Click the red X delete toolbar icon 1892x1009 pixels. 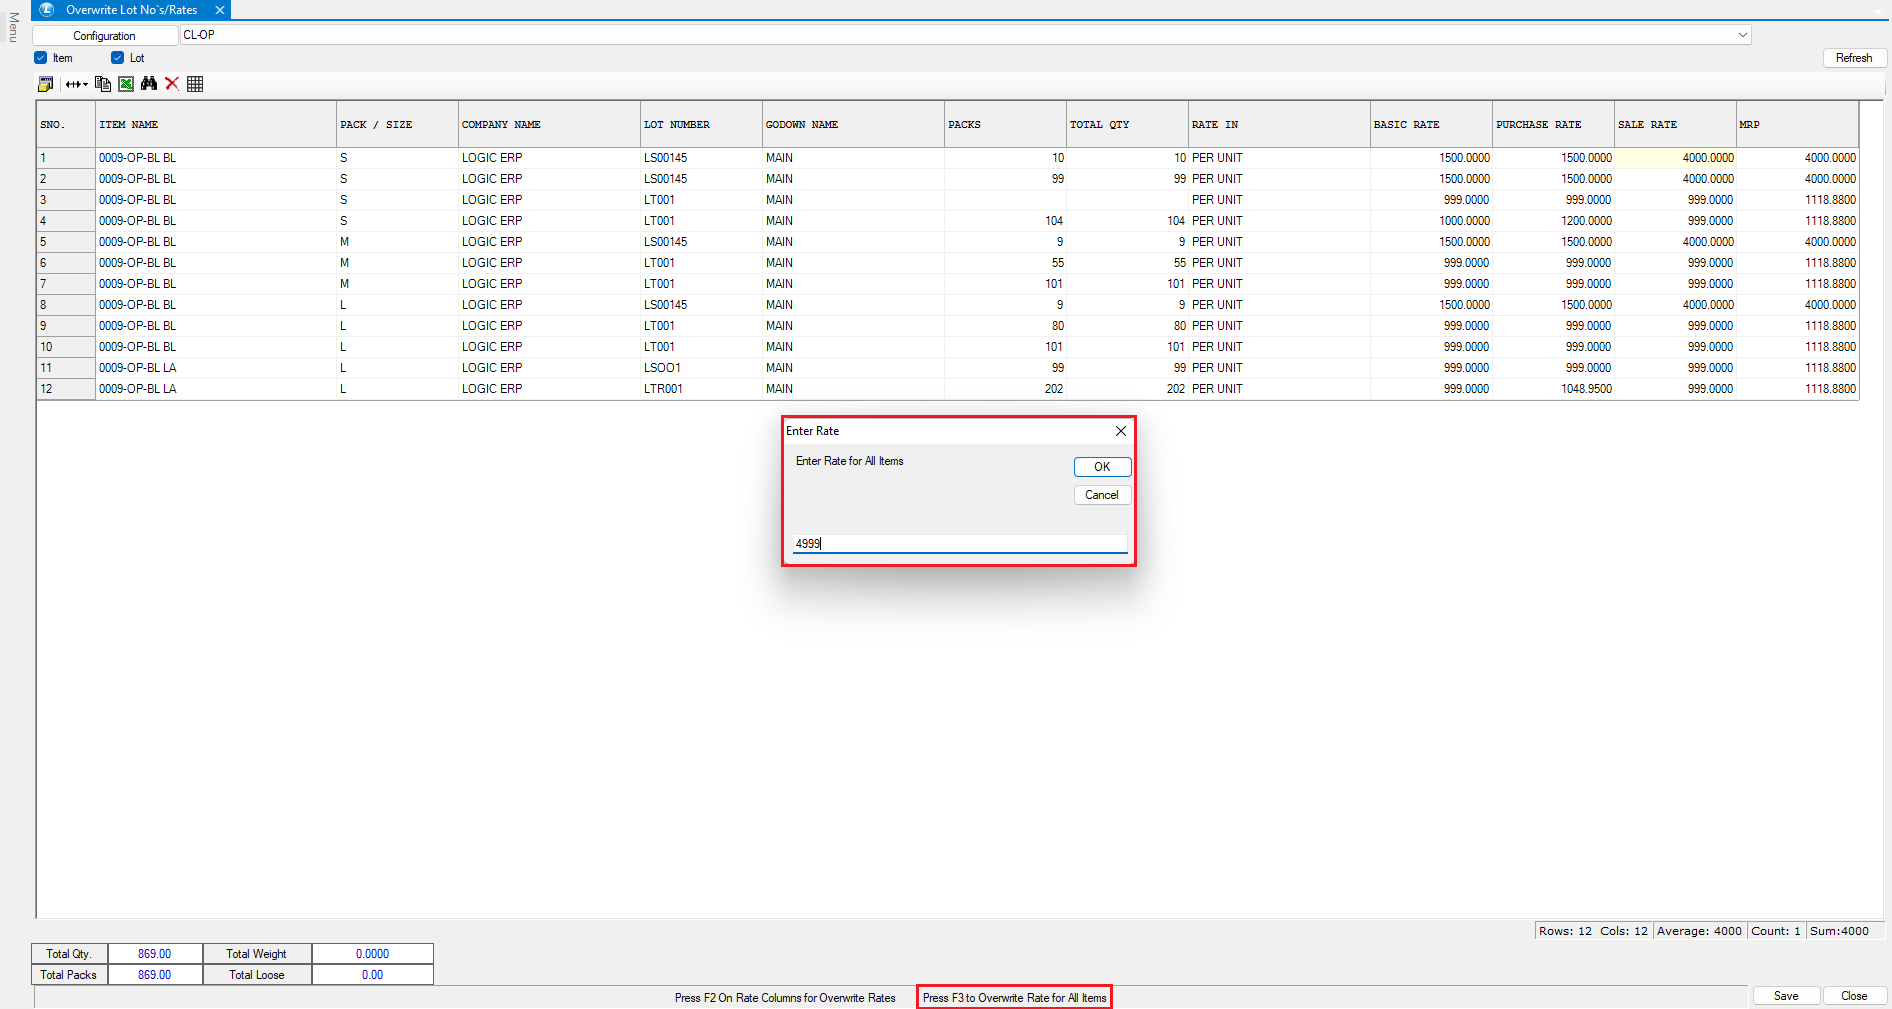[172, 84]
